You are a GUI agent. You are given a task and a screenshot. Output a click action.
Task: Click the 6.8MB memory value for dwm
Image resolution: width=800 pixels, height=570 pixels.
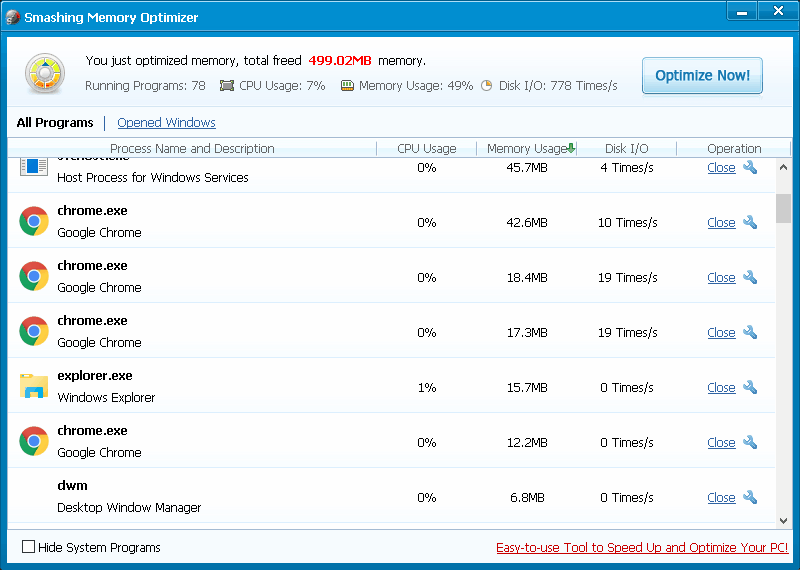527,498
